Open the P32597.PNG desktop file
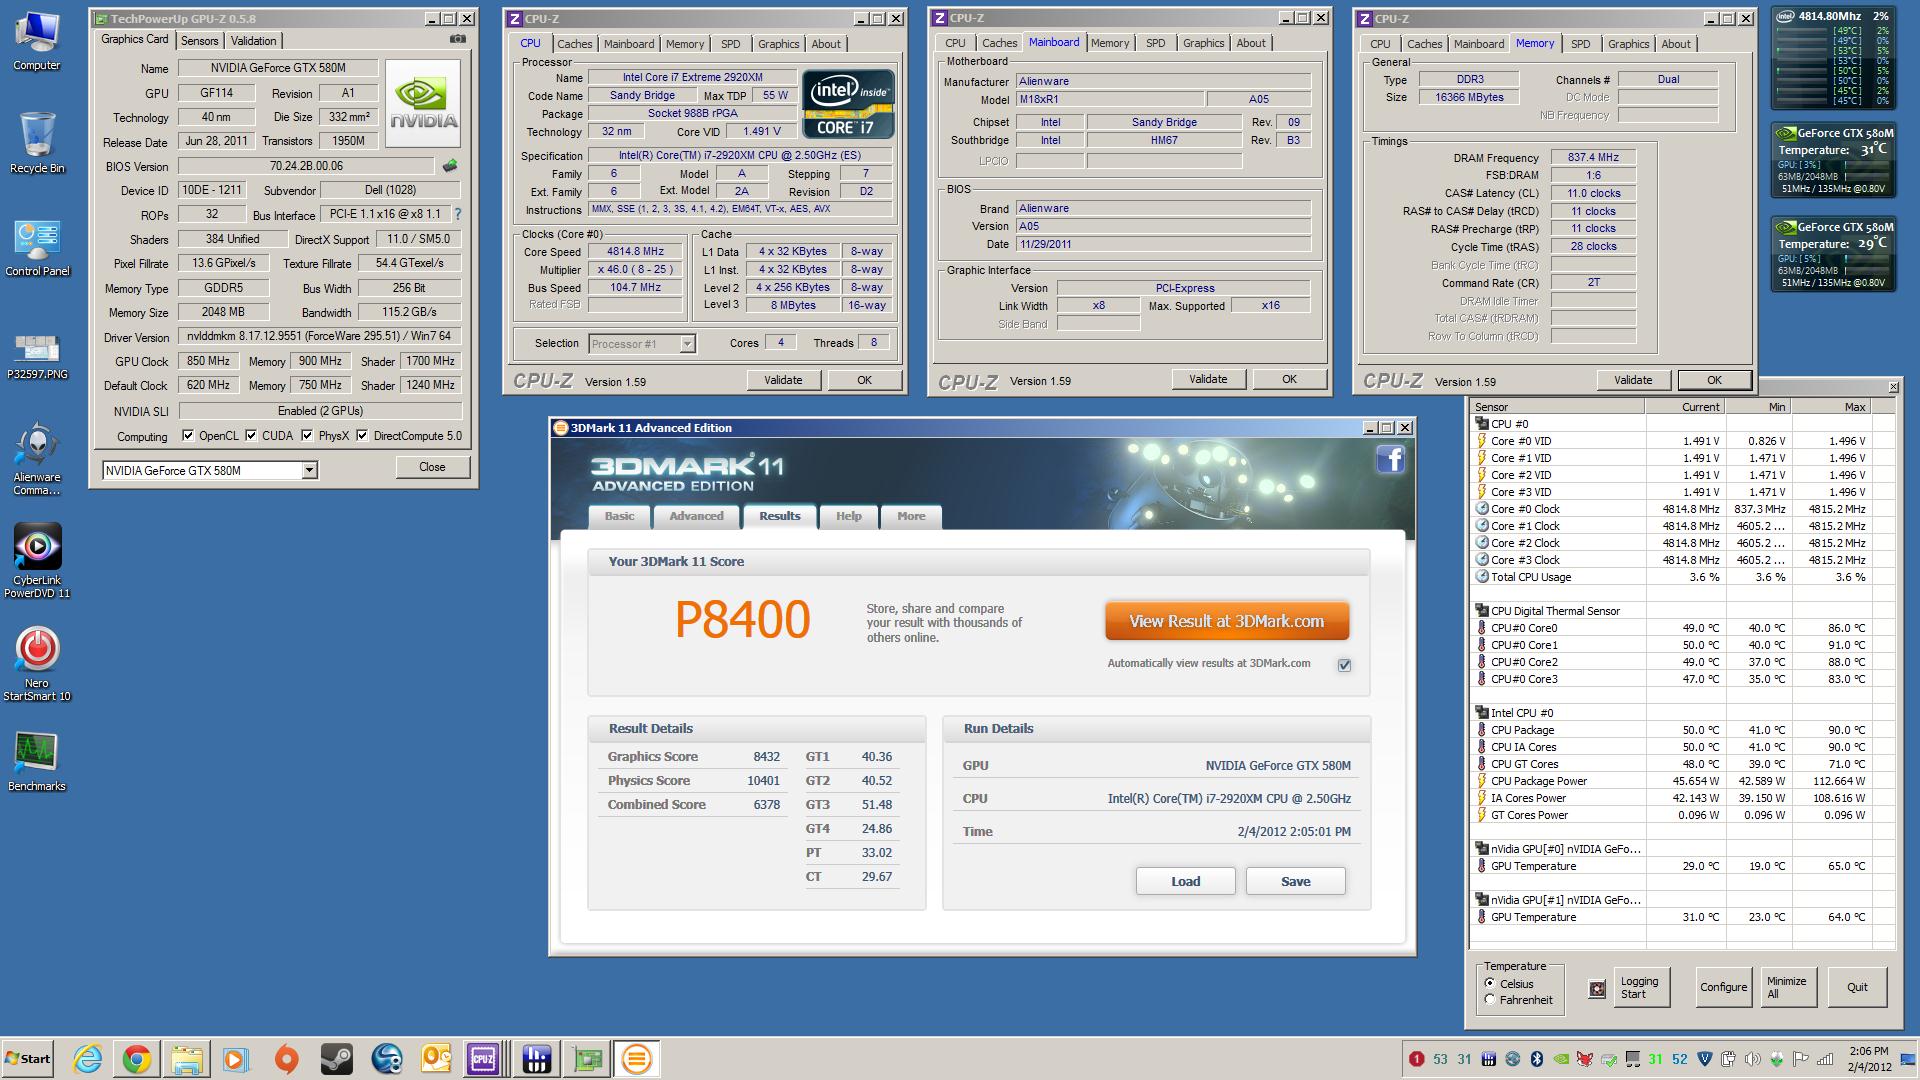 37,357
